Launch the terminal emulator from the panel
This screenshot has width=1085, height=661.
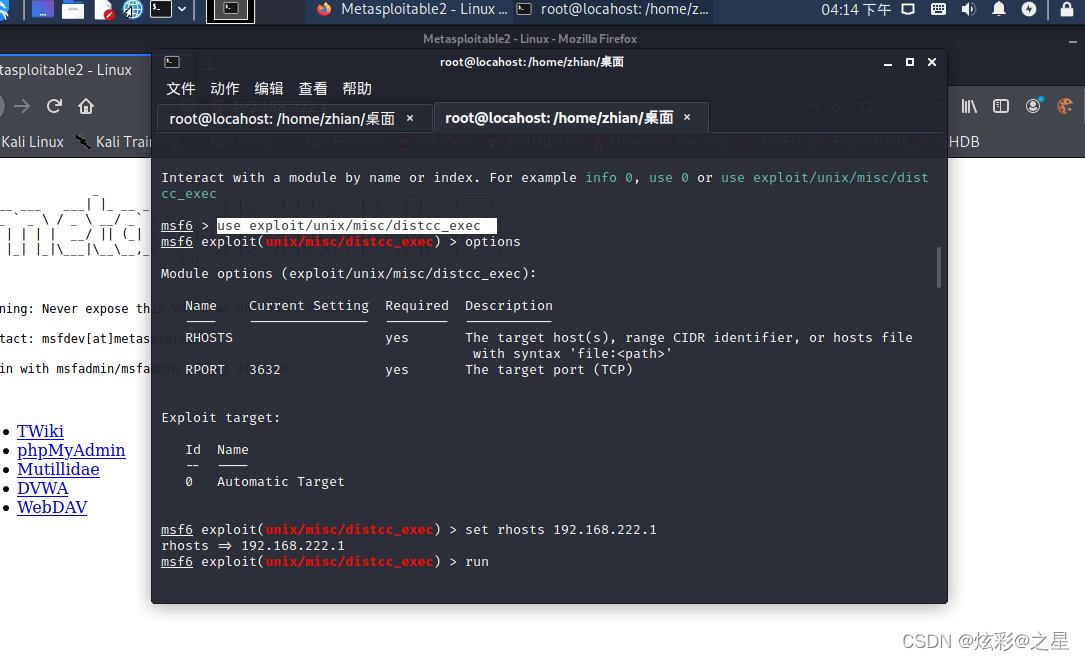161,10
